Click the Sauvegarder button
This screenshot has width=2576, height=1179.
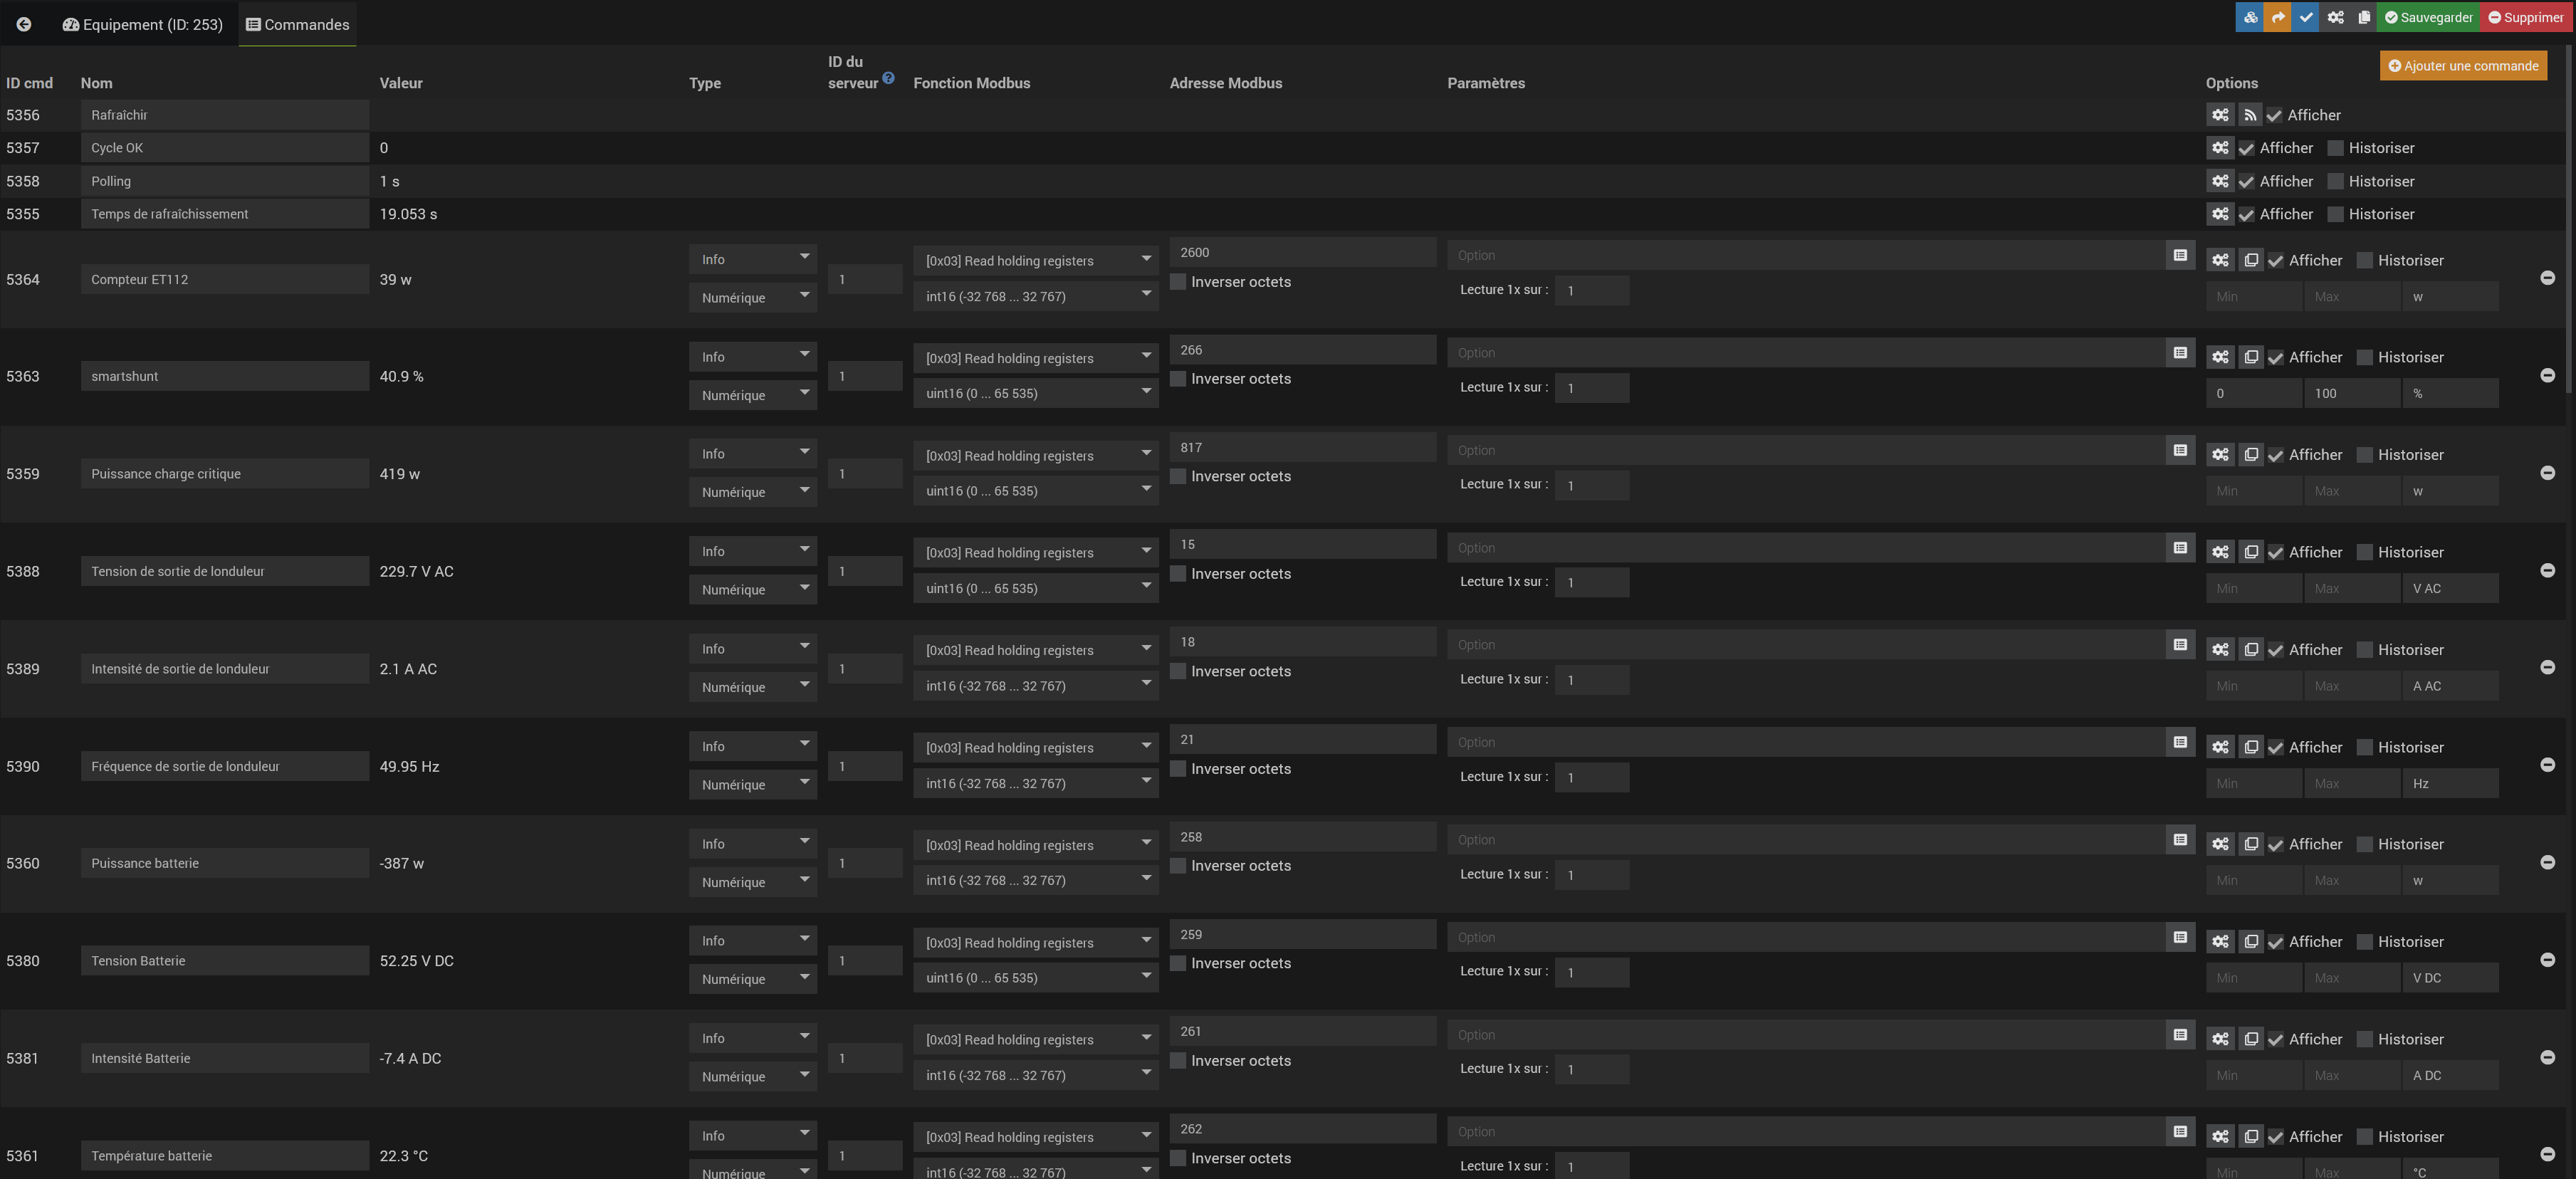pyautogui.click(x=2427, y=17)
